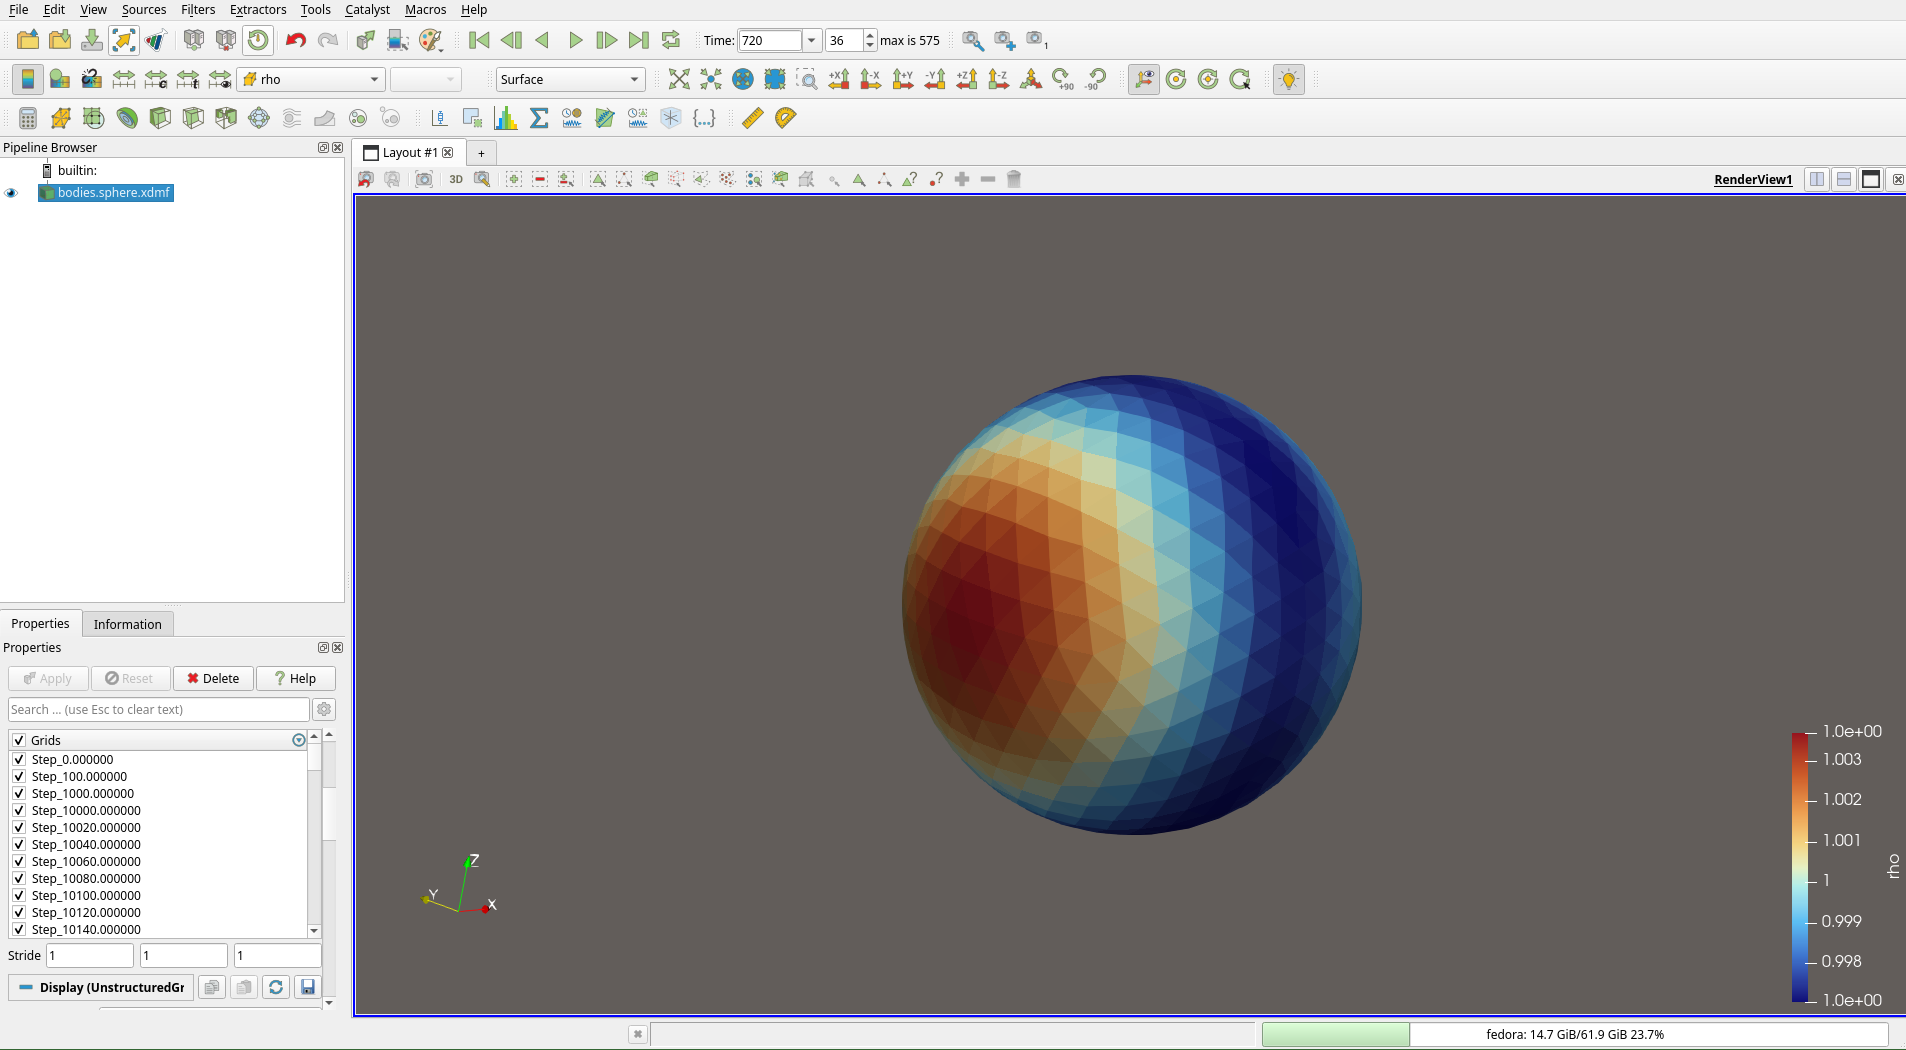The image size is (1906, 1050).
Task: Click the properties search input field
Action: point(158,709)
